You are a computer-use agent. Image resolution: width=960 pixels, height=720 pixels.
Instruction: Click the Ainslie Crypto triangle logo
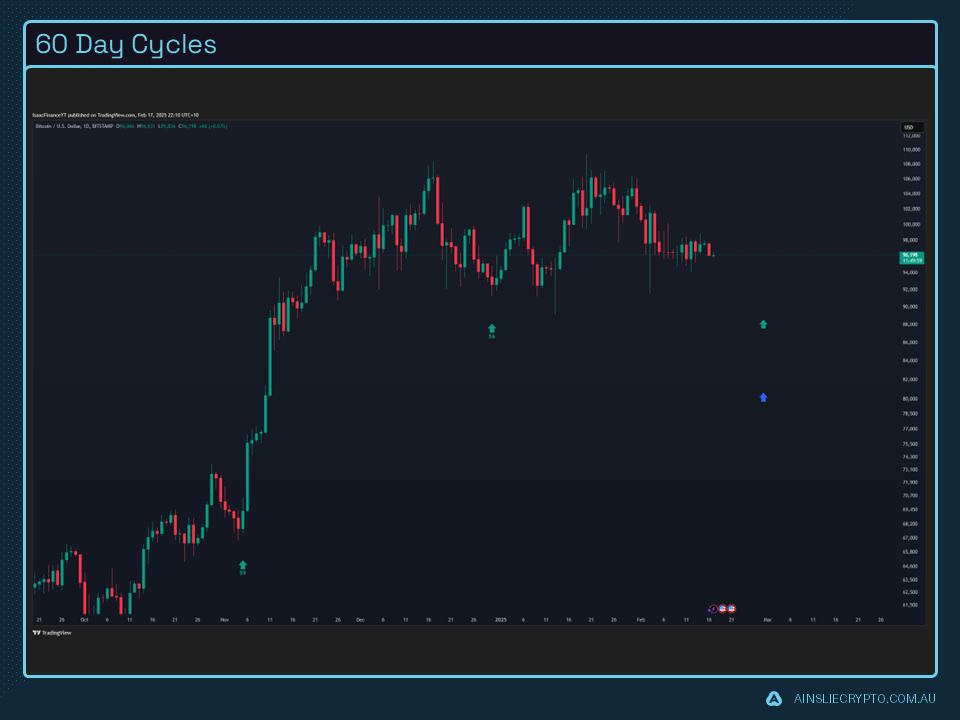[773, 700]
